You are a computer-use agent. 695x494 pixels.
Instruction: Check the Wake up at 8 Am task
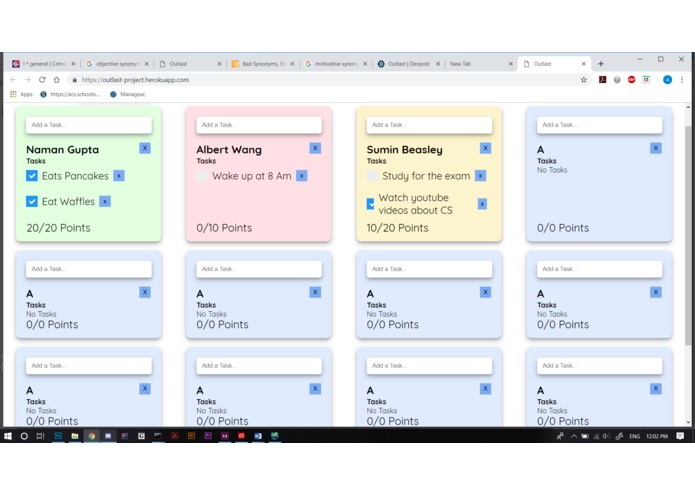[x=202, y=176]
